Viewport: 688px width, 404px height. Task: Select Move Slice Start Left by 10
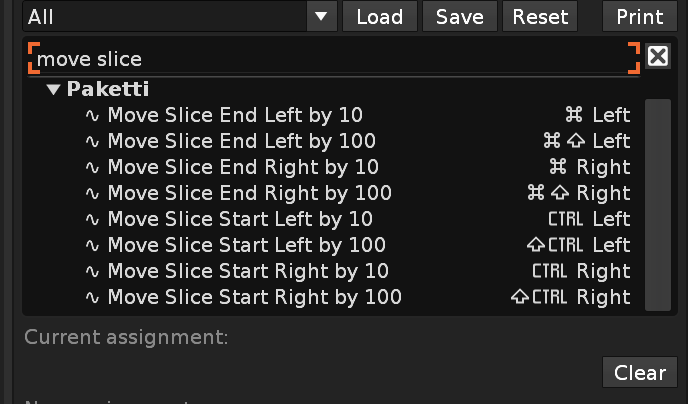pos(240,219)
